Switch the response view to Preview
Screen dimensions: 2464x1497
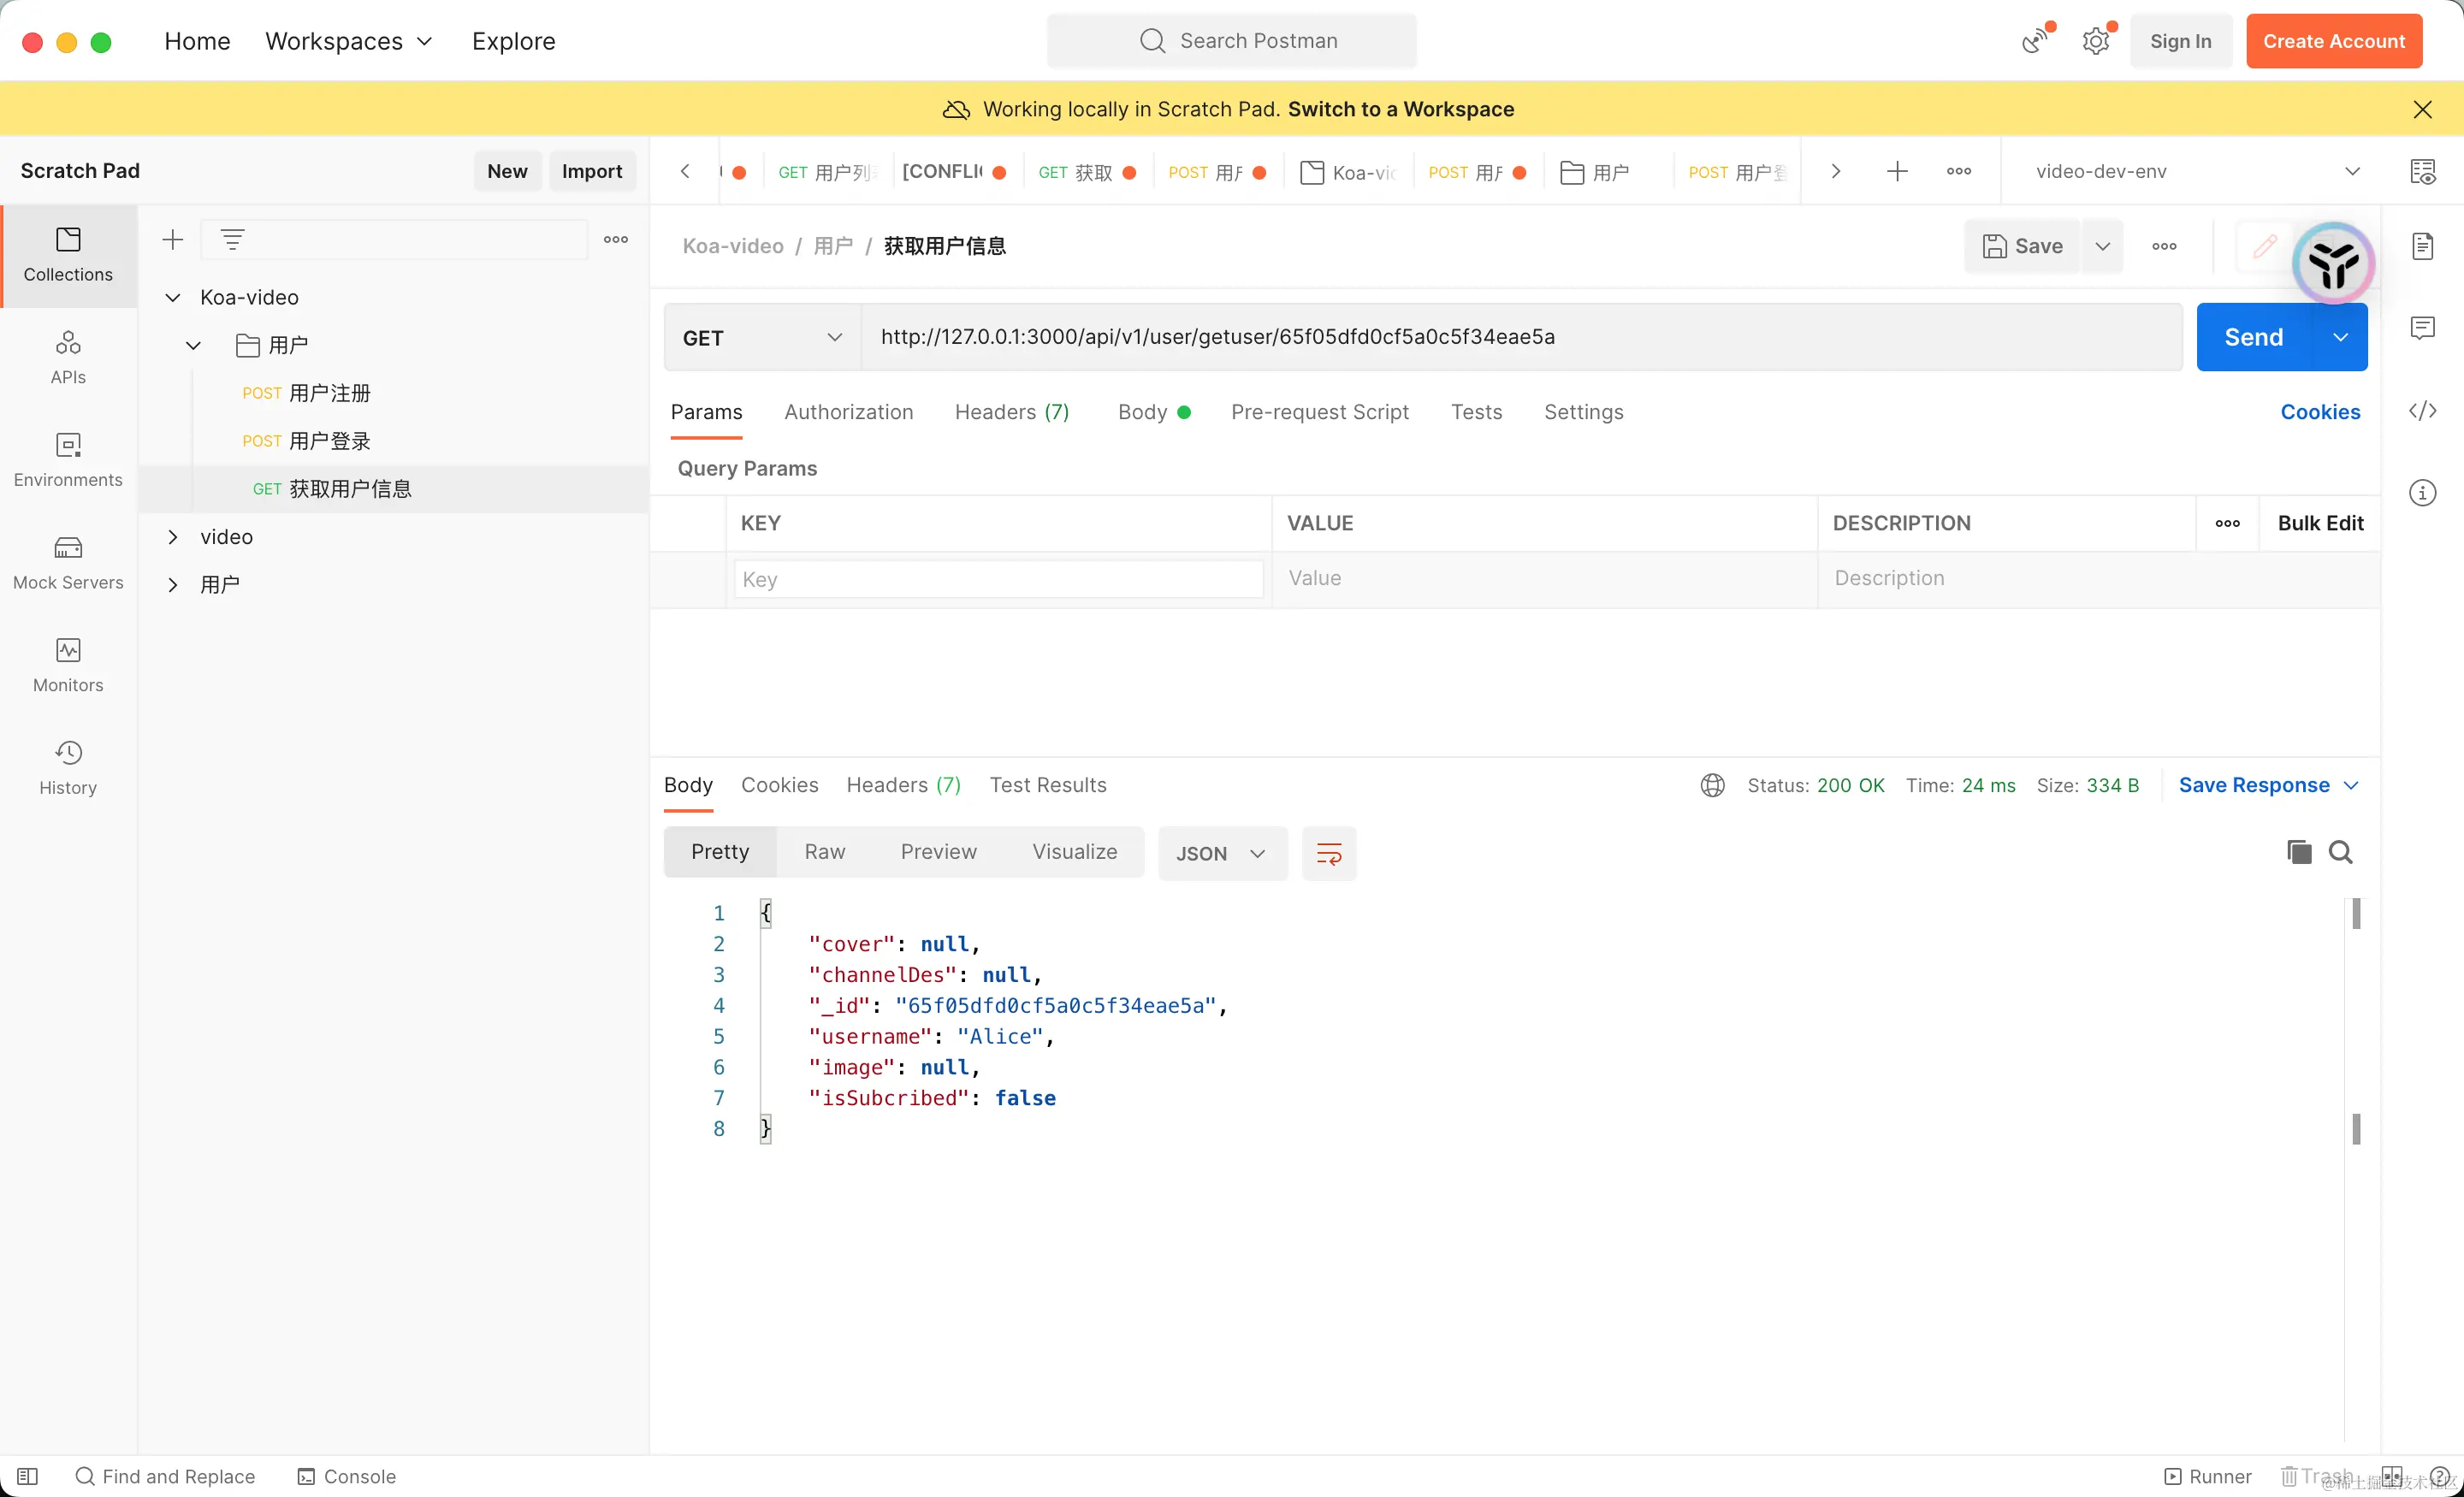tap(938, 852)
